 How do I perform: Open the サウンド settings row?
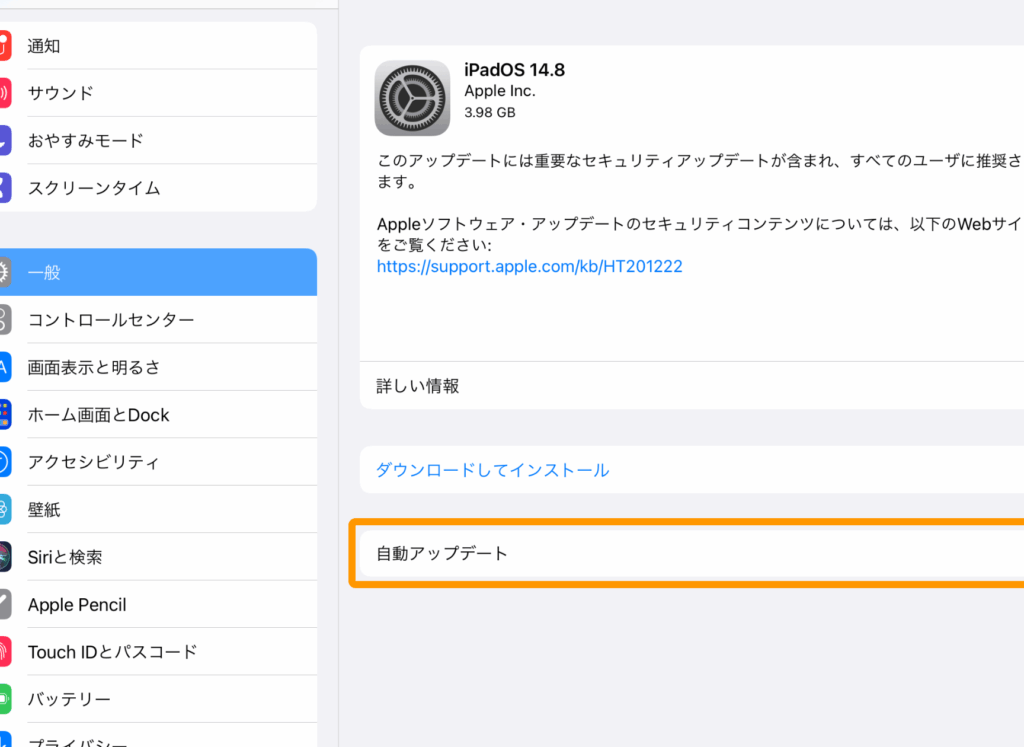(159, 93)
